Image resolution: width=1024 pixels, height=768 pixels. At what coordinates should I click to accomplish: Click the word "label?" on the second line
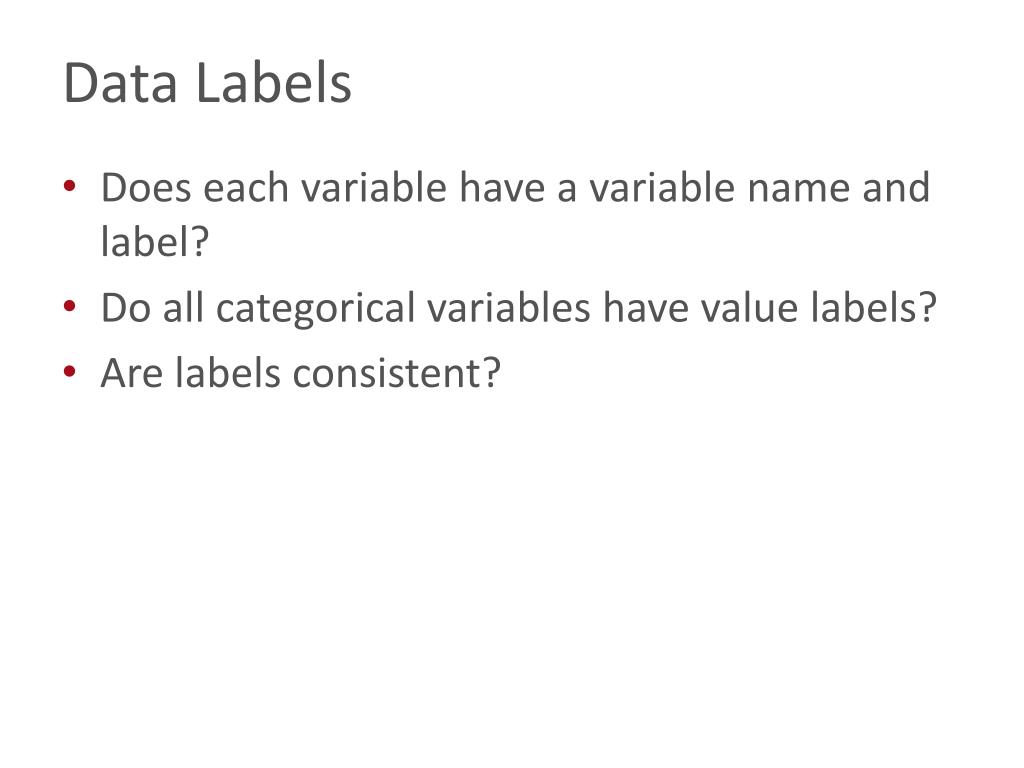pos(155,242)
